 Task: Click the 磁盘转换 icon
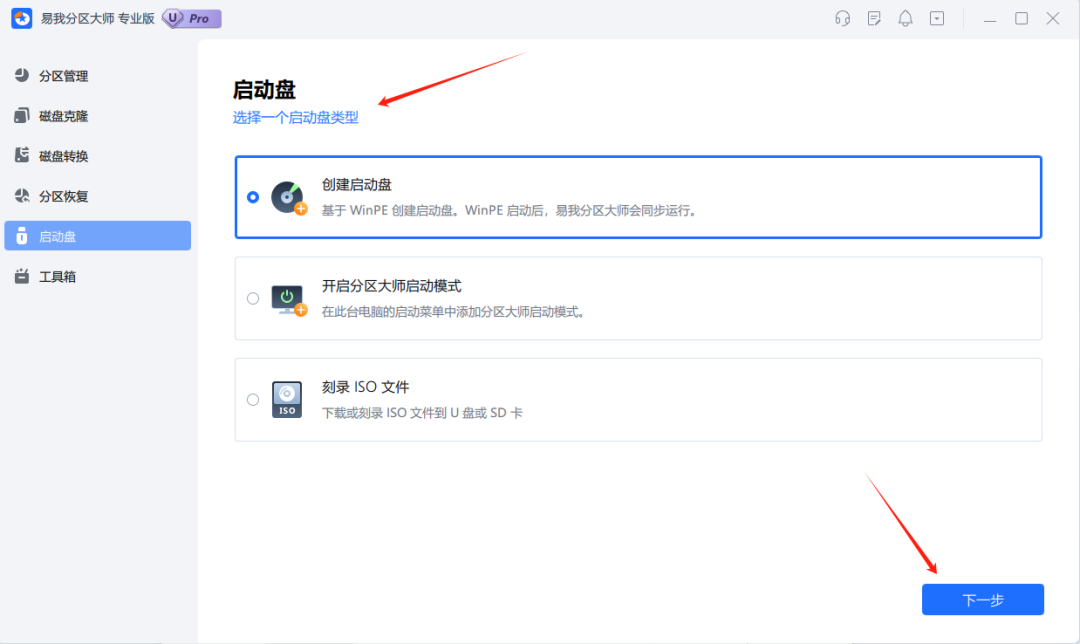[22, 155]
